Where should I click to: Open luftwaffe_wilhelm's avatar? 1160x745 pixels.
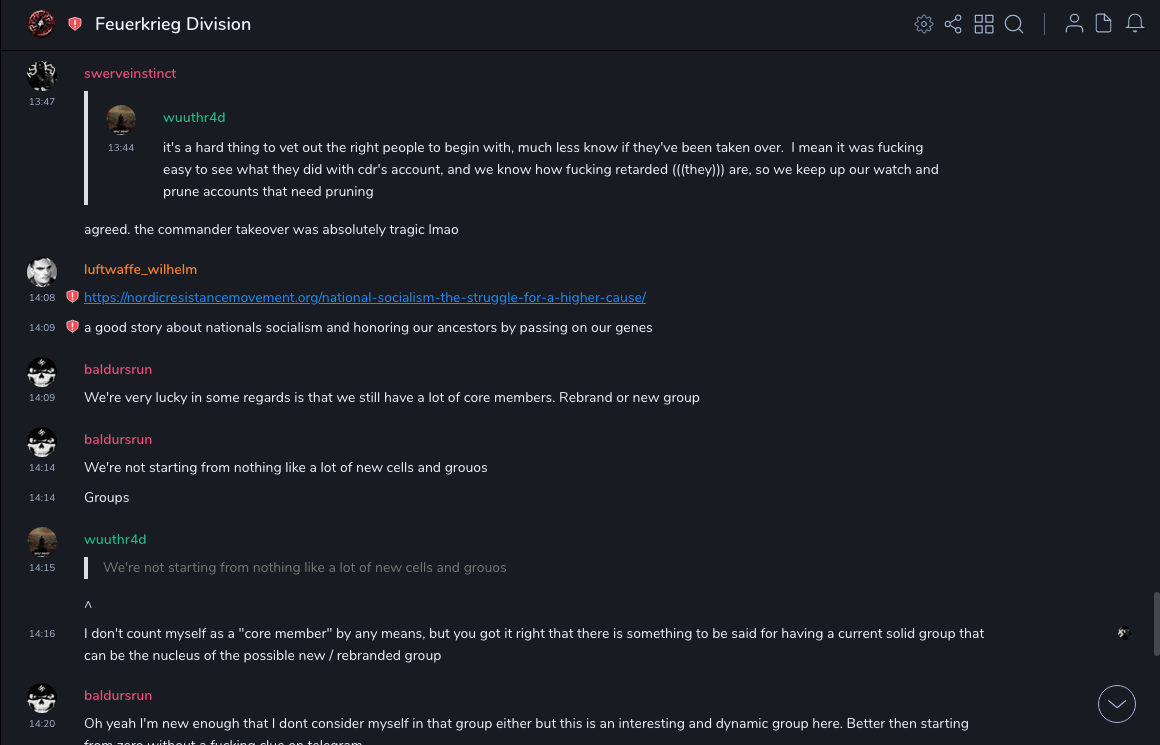click(x=42, y=273)
